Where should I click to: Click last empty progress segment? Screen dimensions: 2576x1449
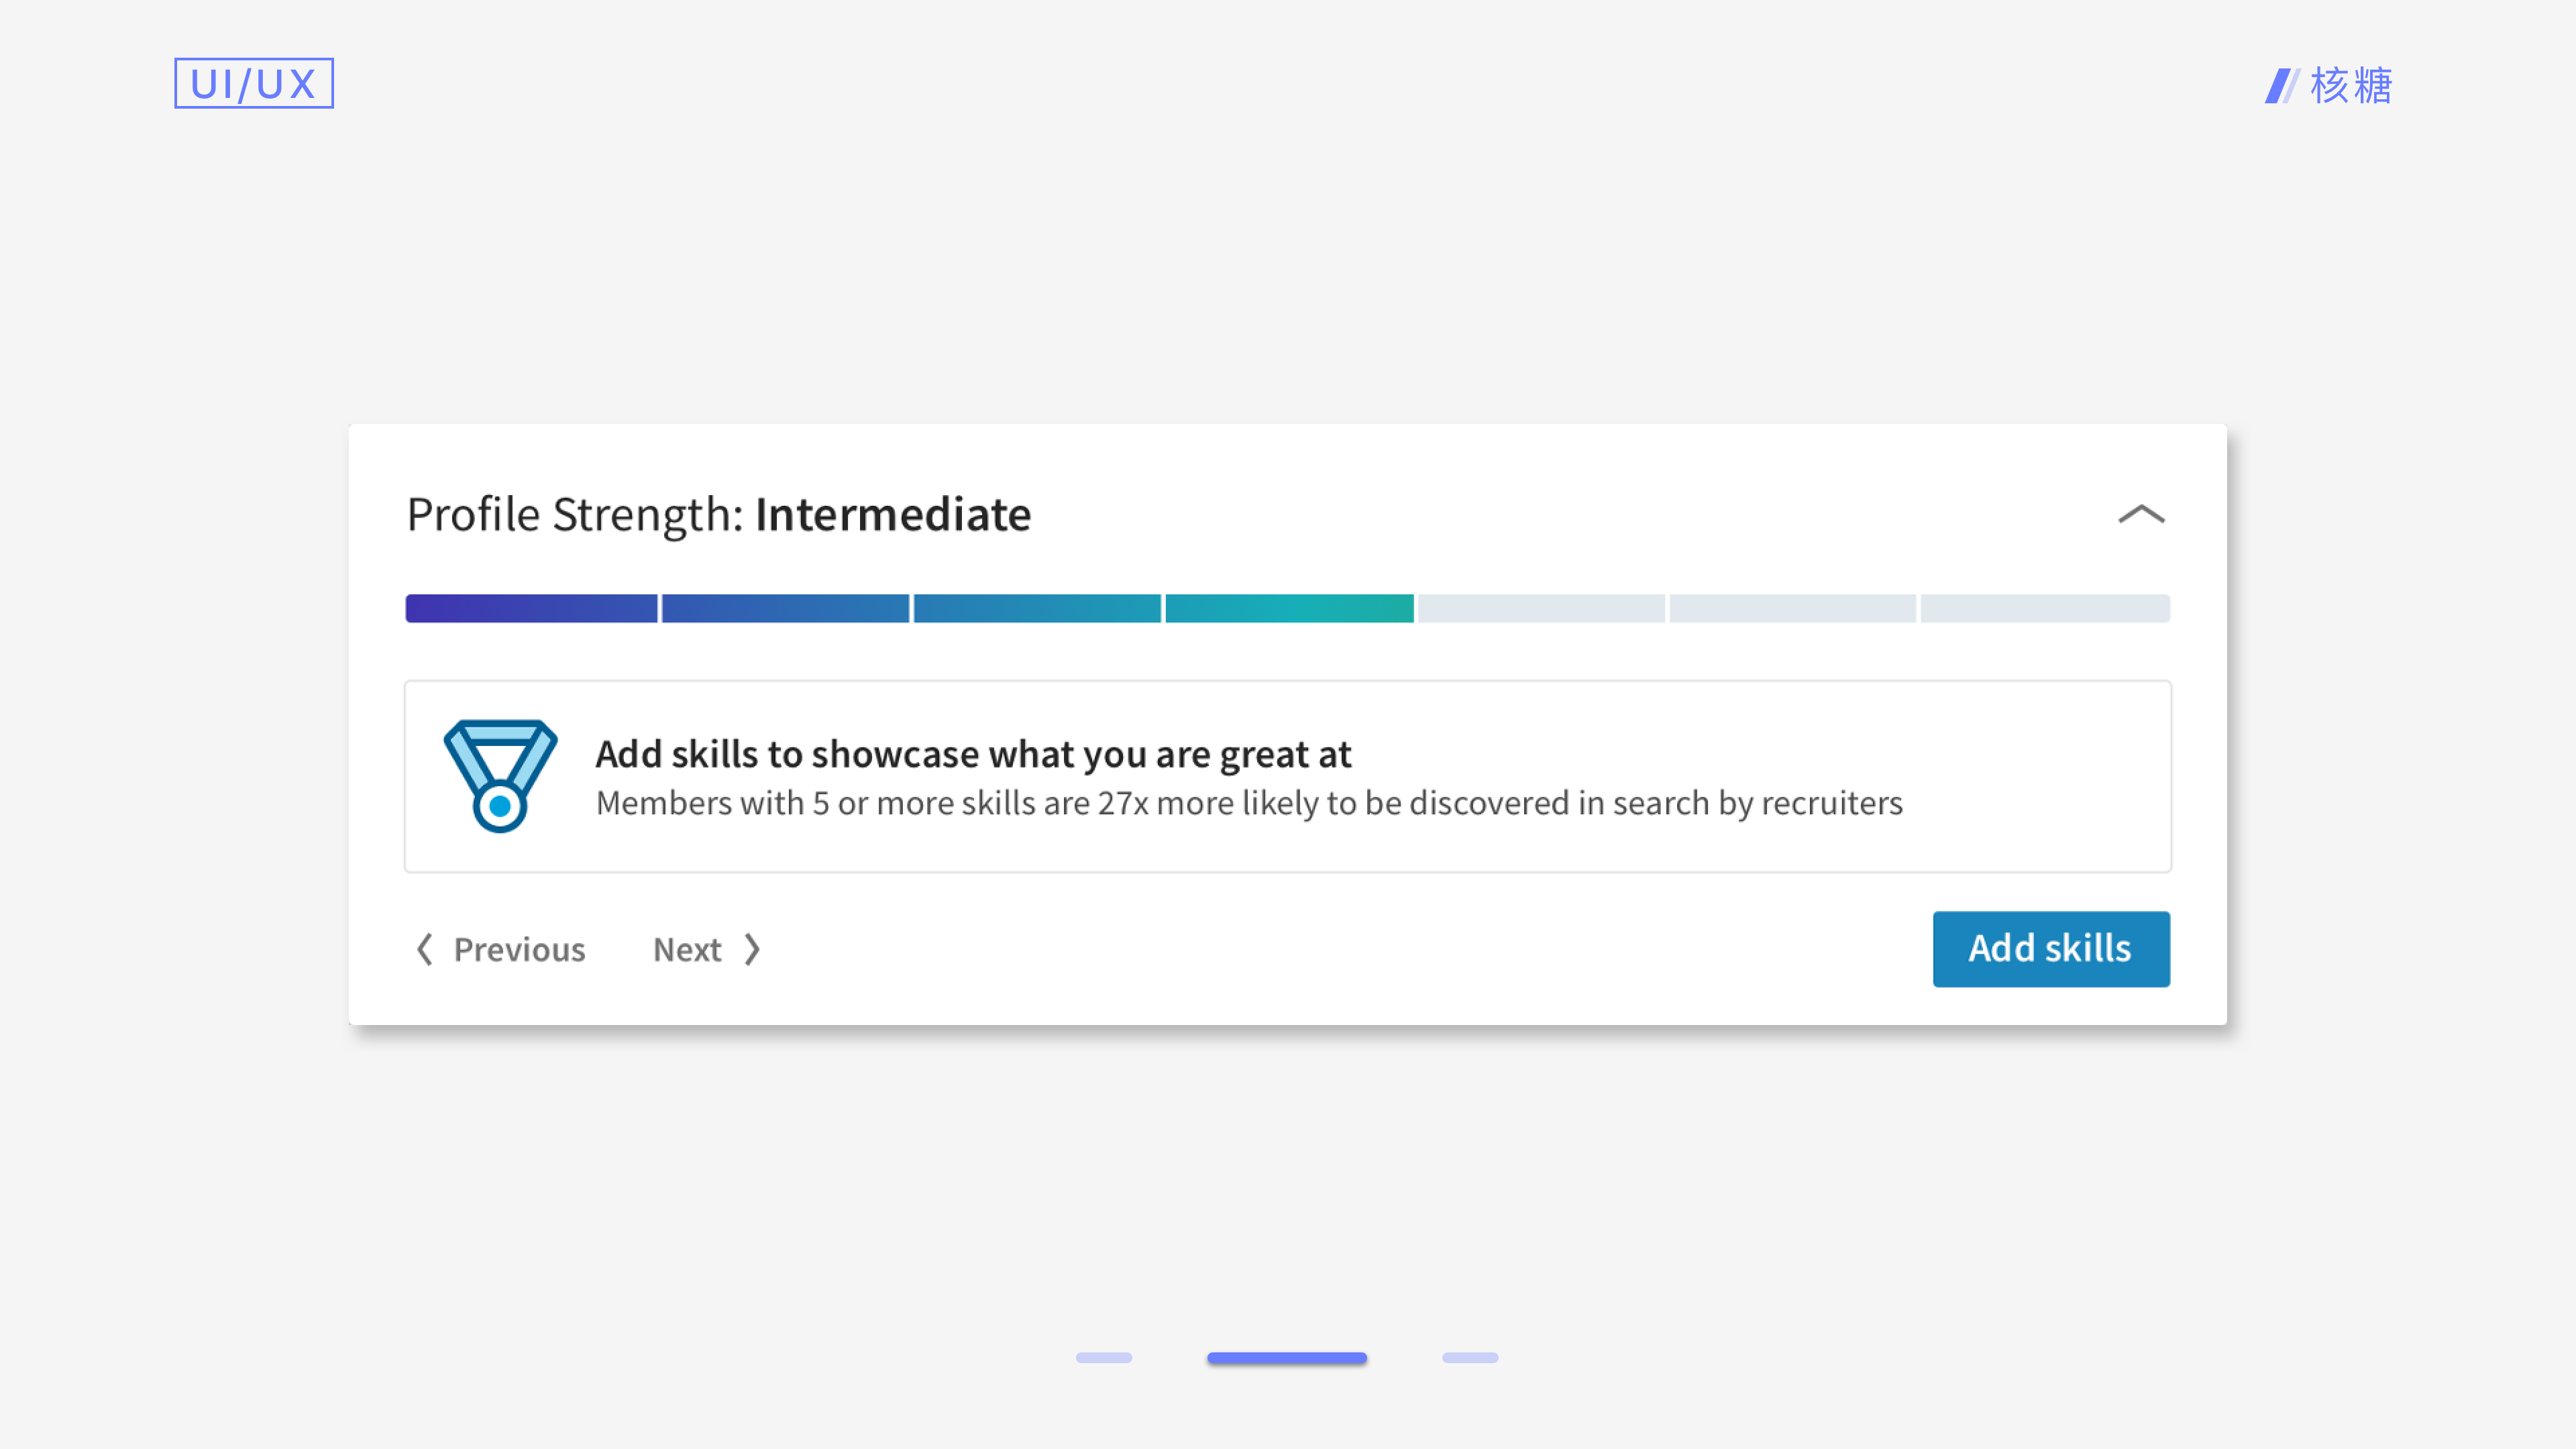pos(2045,608)
